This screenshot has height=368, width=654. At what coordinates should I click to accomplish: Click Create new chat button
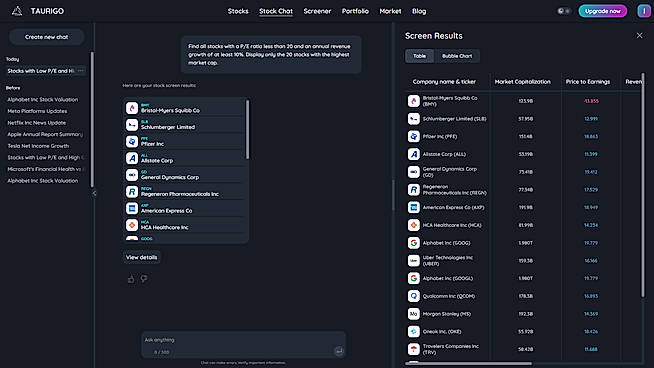[46, 37]
